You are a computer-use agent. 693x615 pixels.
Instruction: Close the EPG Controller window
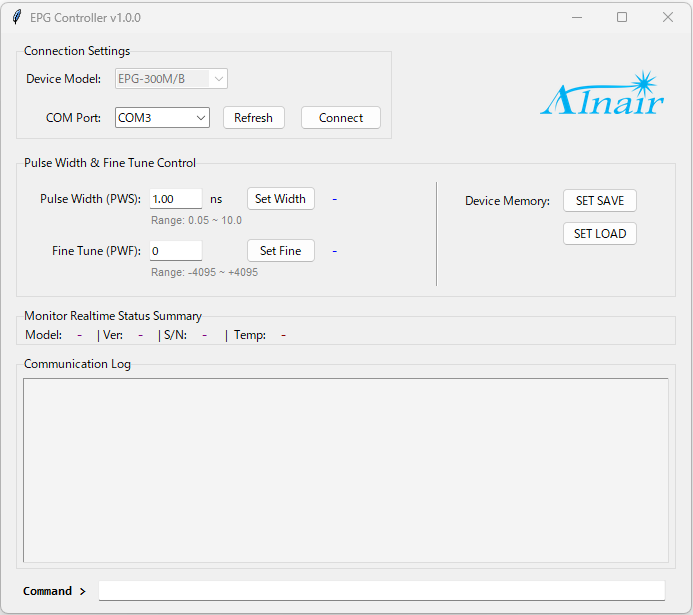pos(668,18)
